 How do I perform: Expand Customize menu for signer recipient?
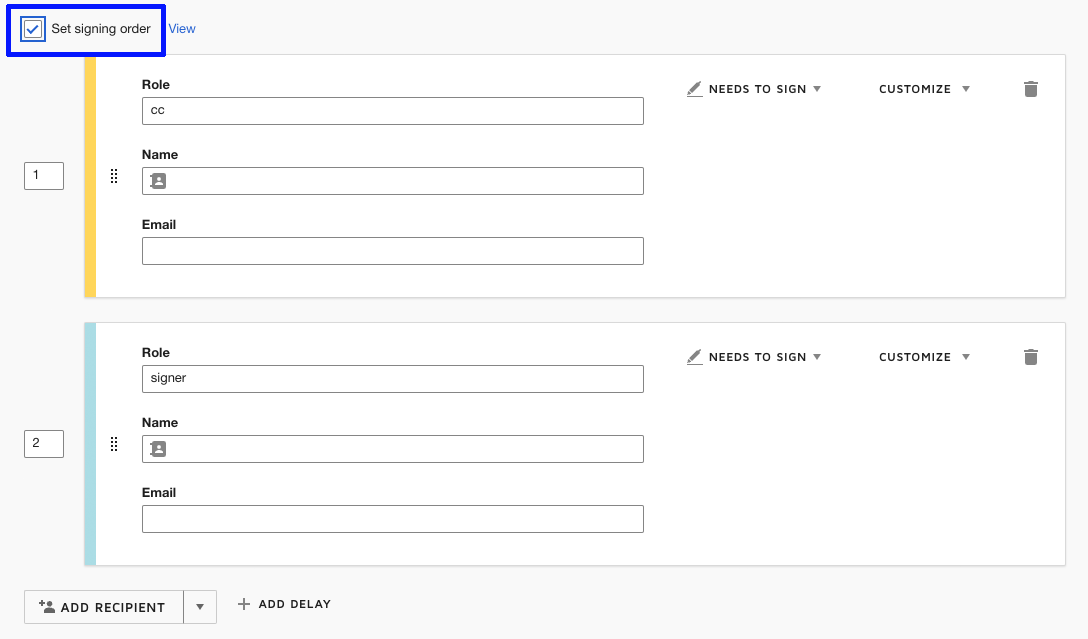[924, 357]
